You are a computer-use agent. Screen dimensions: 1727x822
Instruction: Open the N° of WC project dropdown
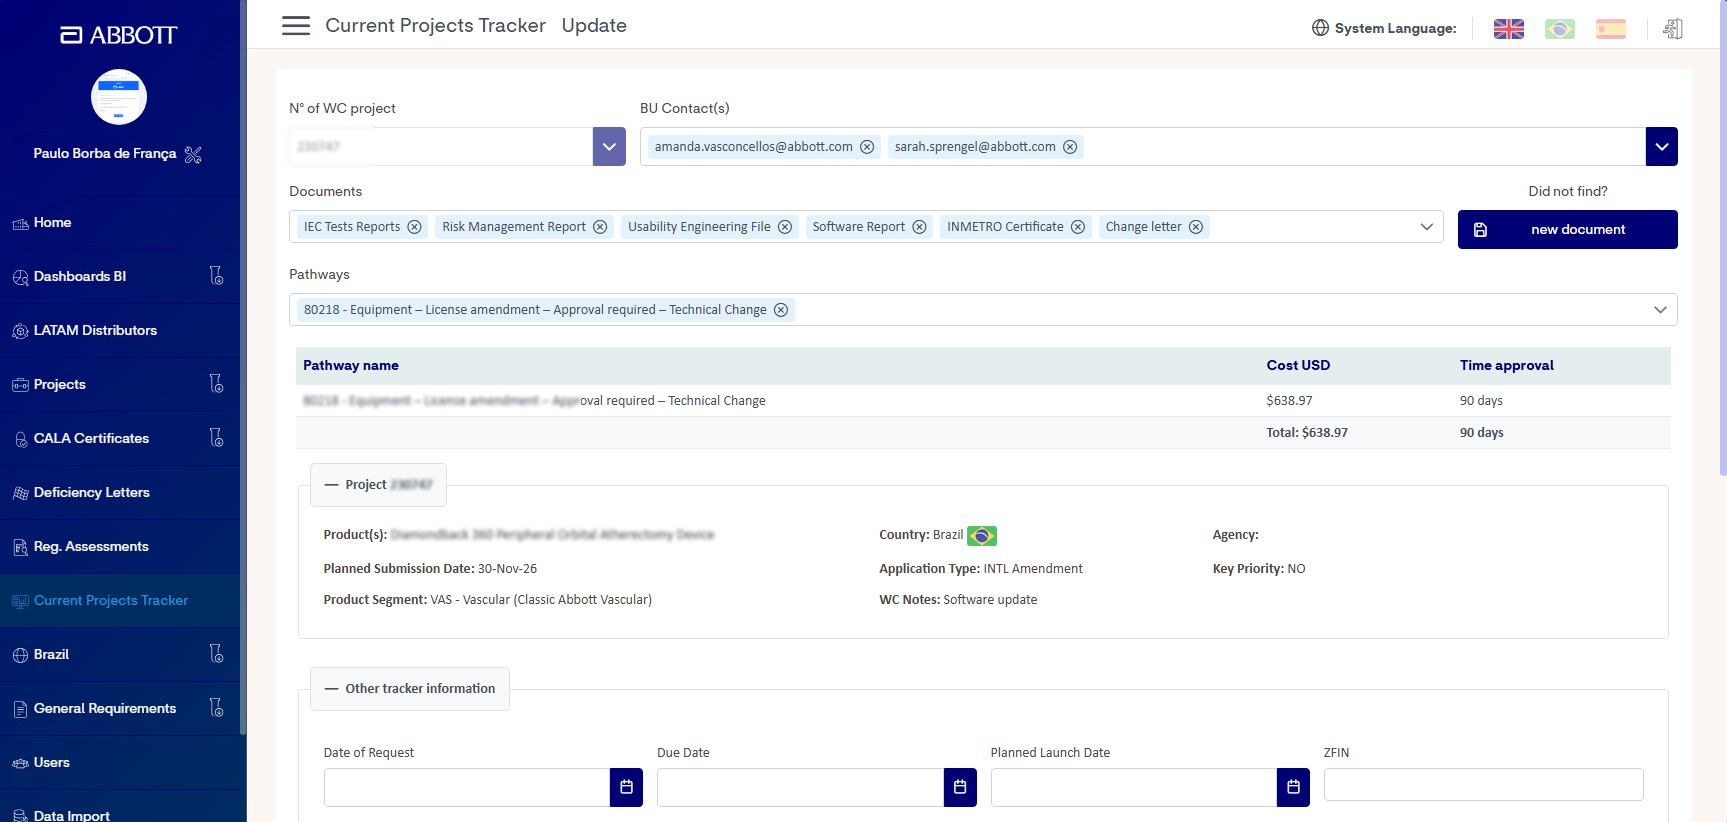[609, 147]
